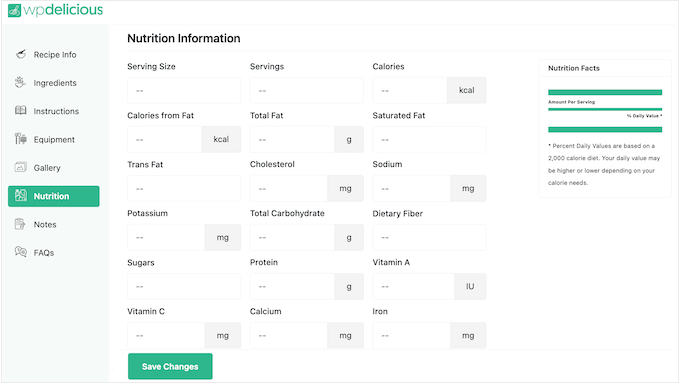The image size is (680, 384).
Task: Click the Saturated Fat field
Action: tap(429, 139)
